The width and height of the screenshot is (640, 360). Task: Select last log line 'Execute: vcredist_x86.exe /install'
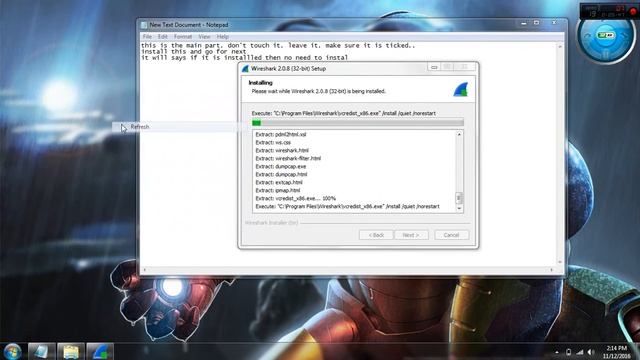[347, 207]
